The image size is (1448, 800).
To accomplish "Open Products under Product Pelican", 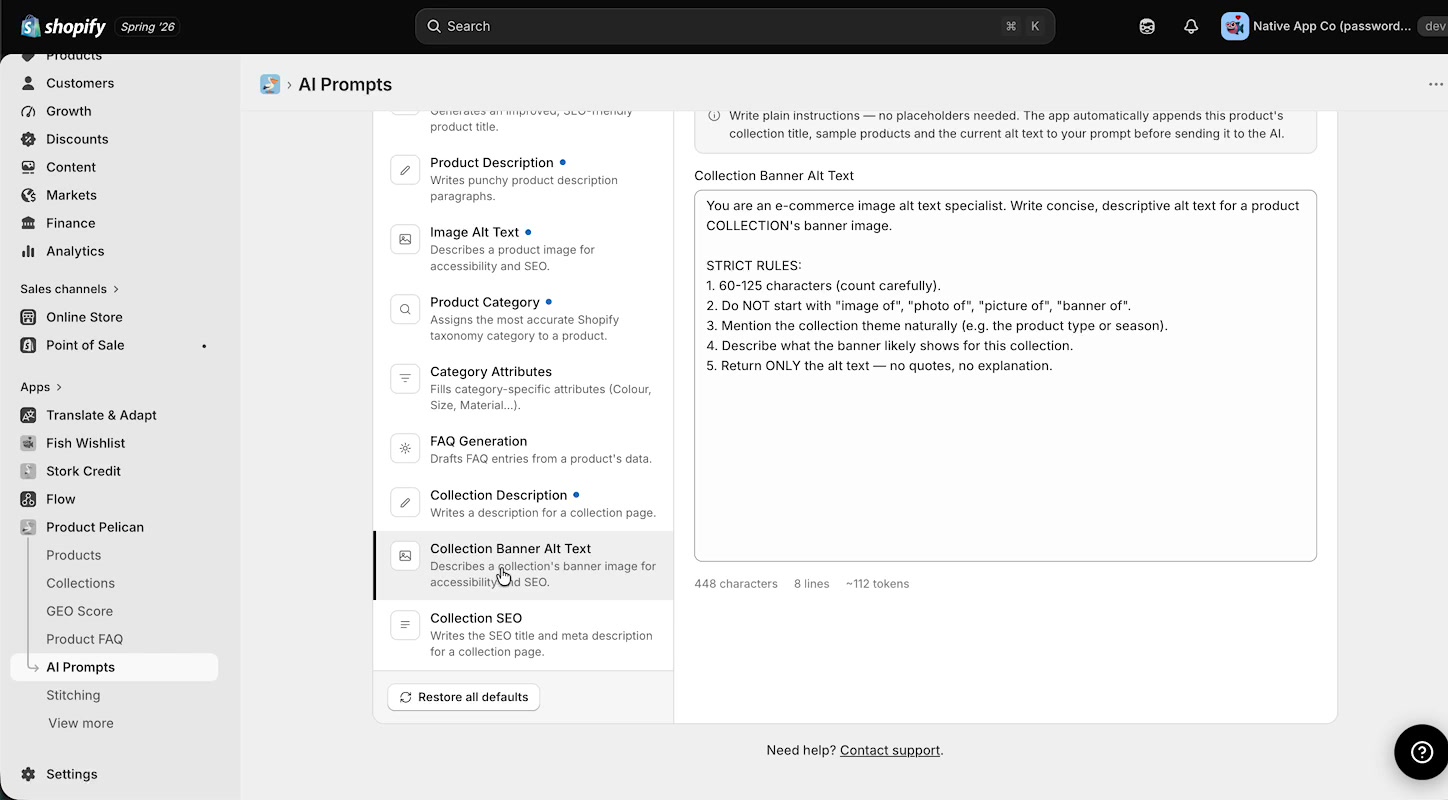I will tap(73, 555).
